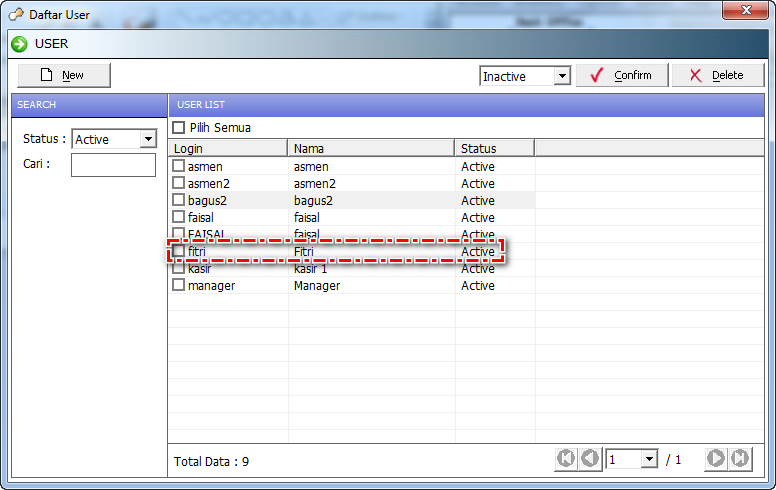Image resolution: width=776 pixels, height=490 pixels.
Task: Sort by the Nama column header
Action: point(371,148)
